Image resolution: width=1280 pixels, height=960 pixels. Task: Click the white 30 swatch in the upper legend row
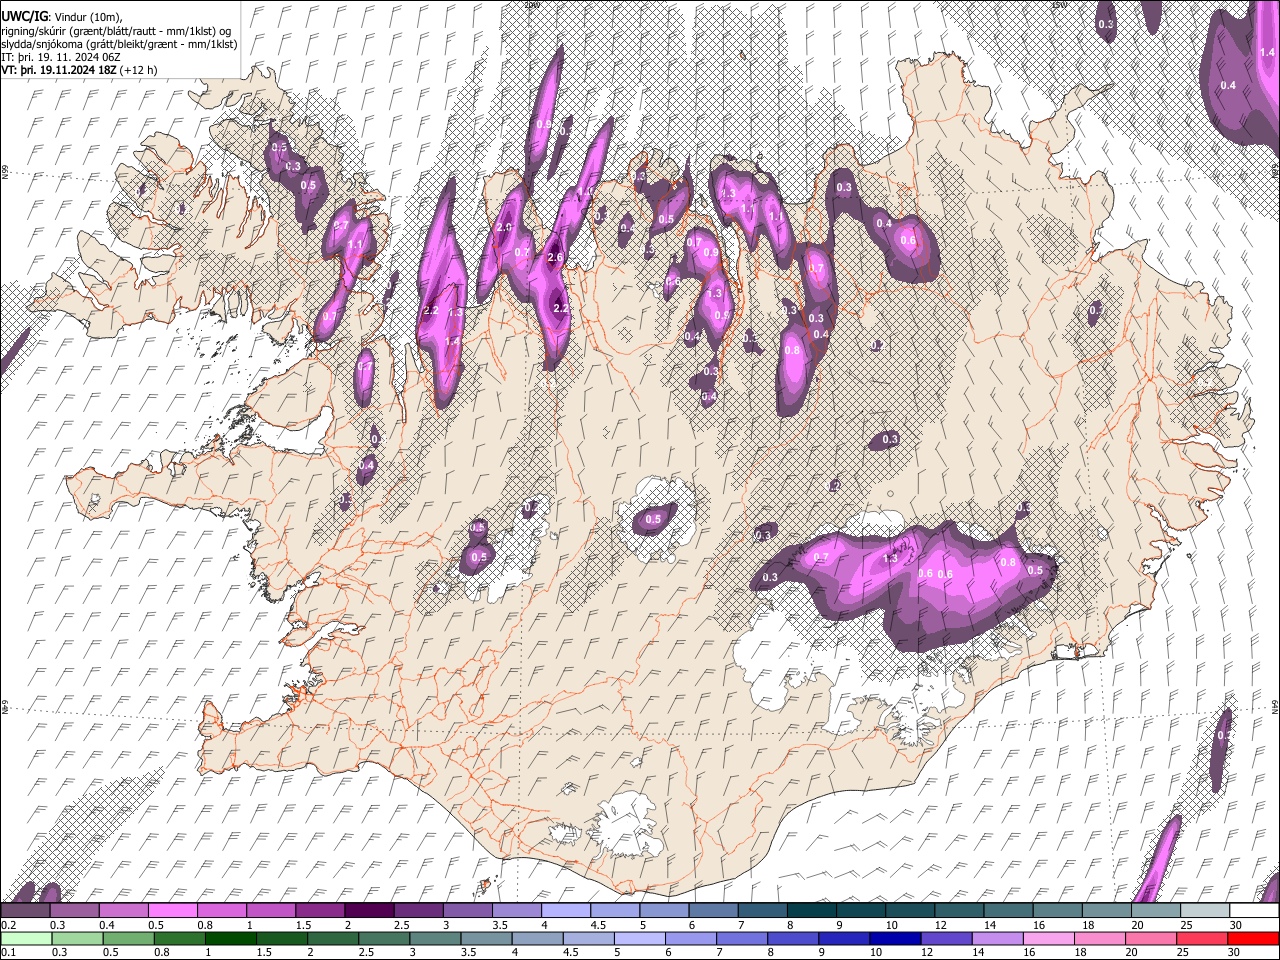pyautogui.click(x=1253, y=911)
